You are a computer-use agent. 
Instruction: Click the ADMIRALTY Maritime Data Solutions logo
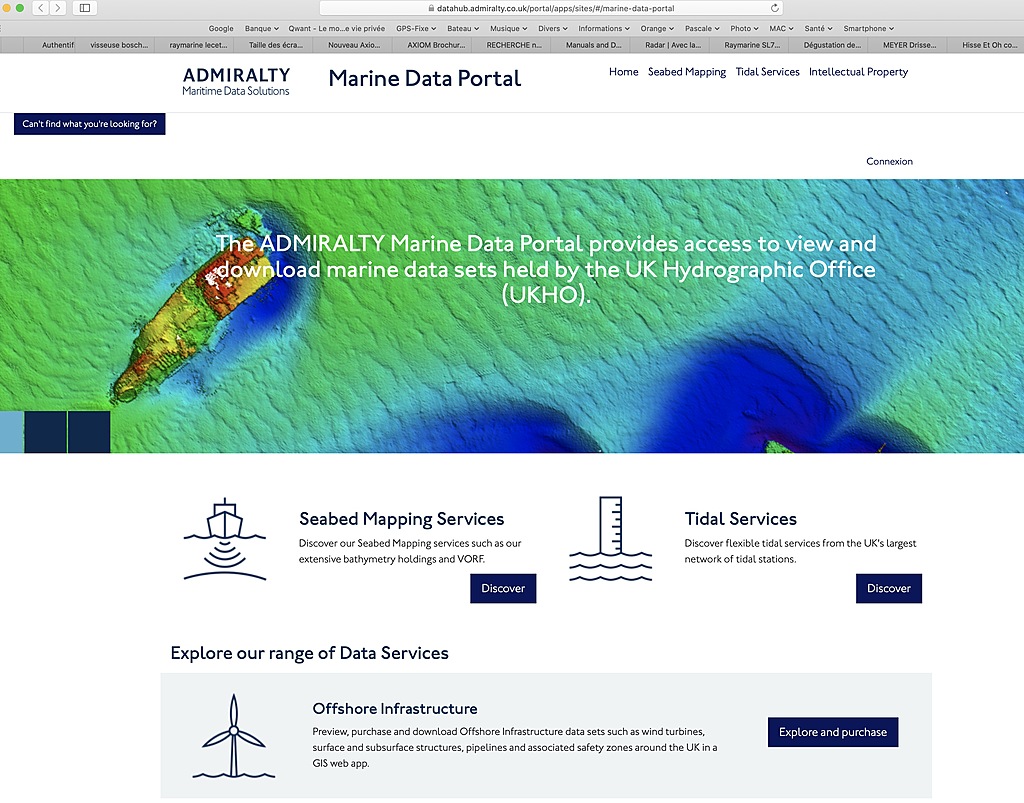coord(236,82)
